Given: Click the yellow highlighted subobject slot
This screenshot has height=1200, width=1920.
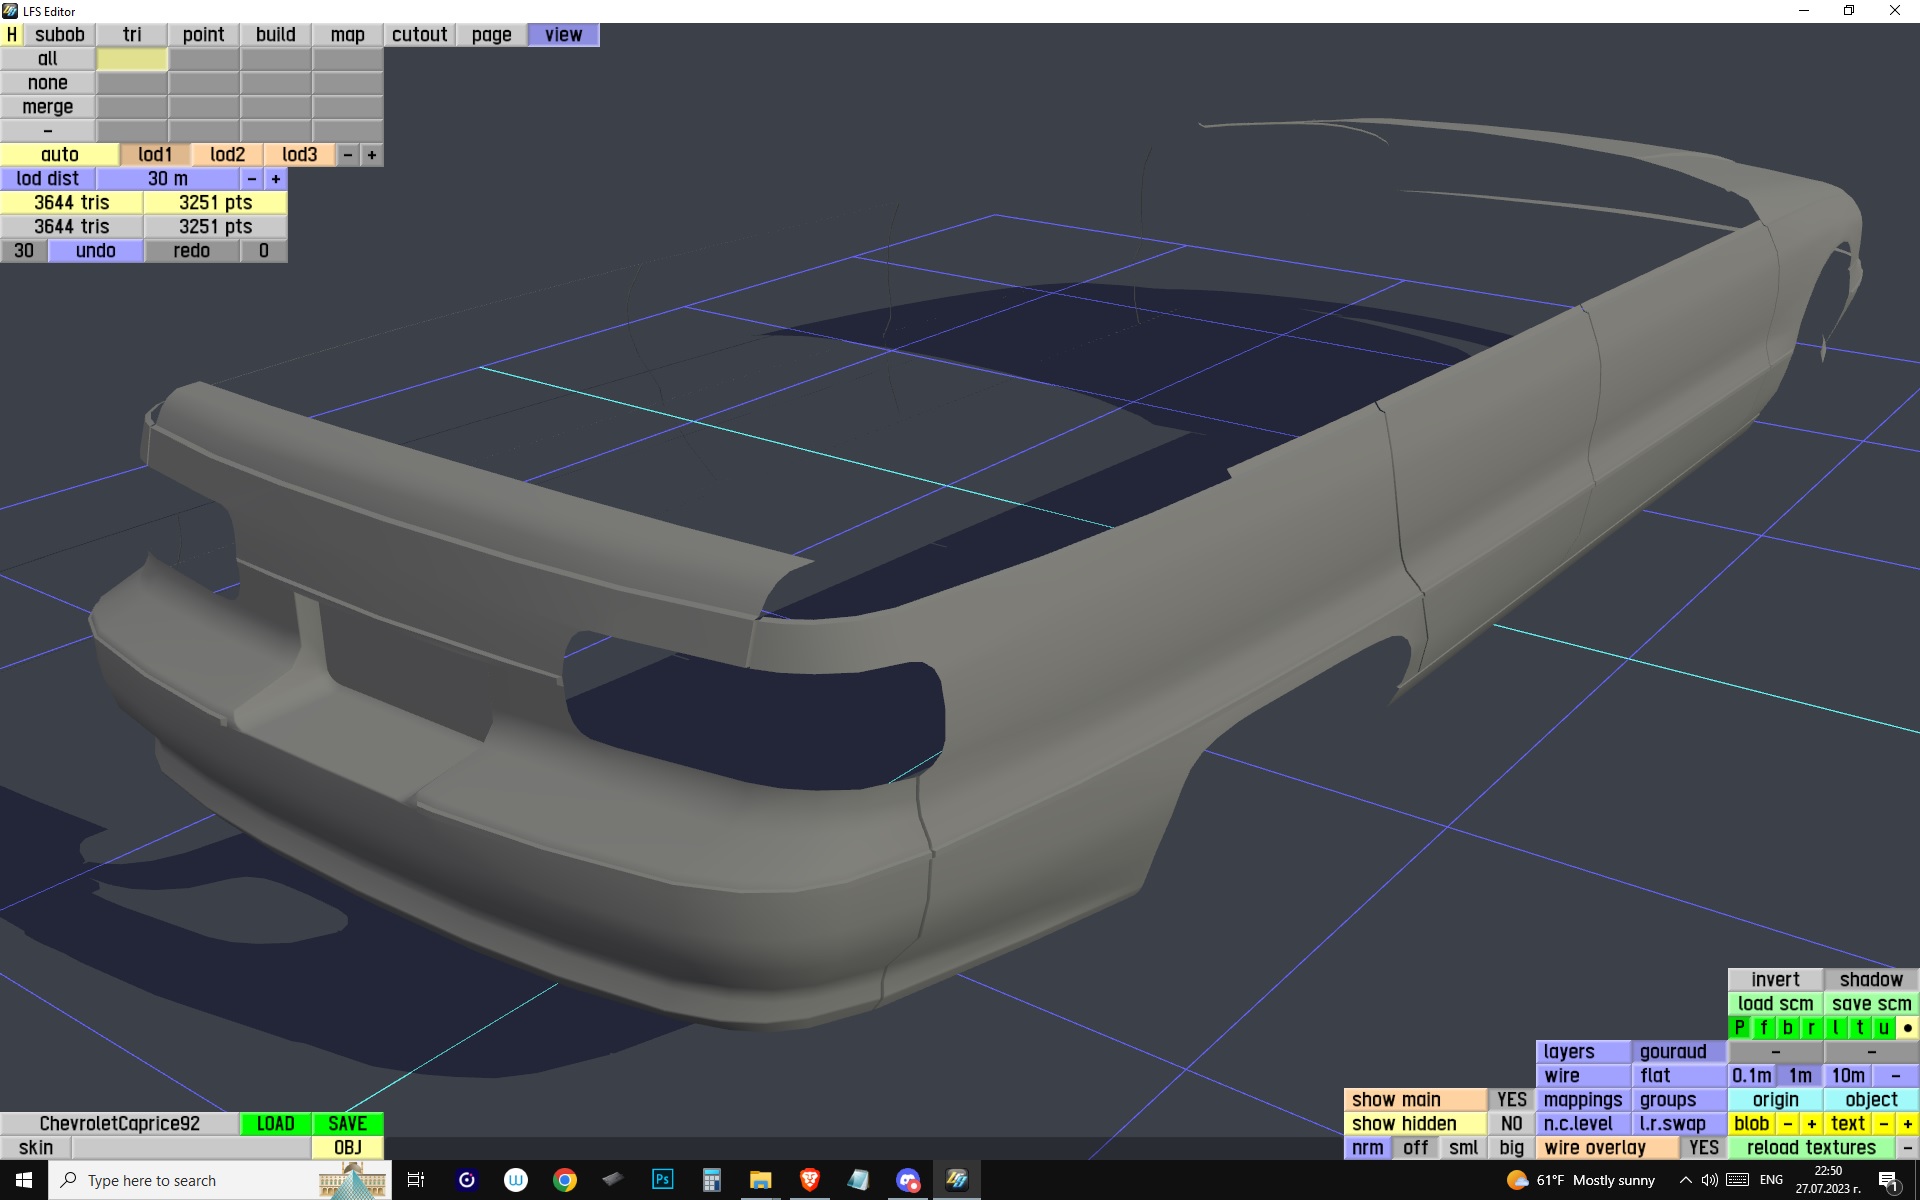Looking at the screenshot, I should pos(132,59).
